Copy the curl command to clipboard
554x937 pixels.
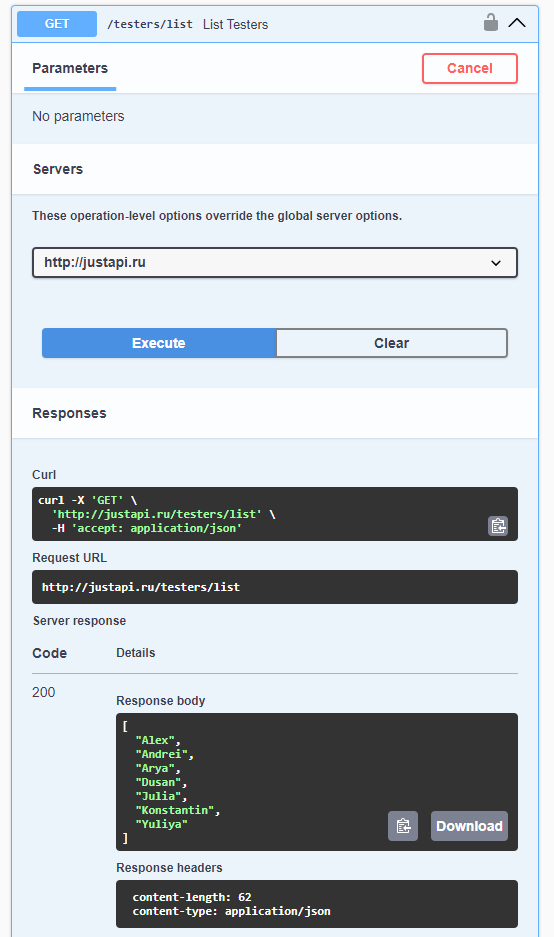click(x=498, y=526)
